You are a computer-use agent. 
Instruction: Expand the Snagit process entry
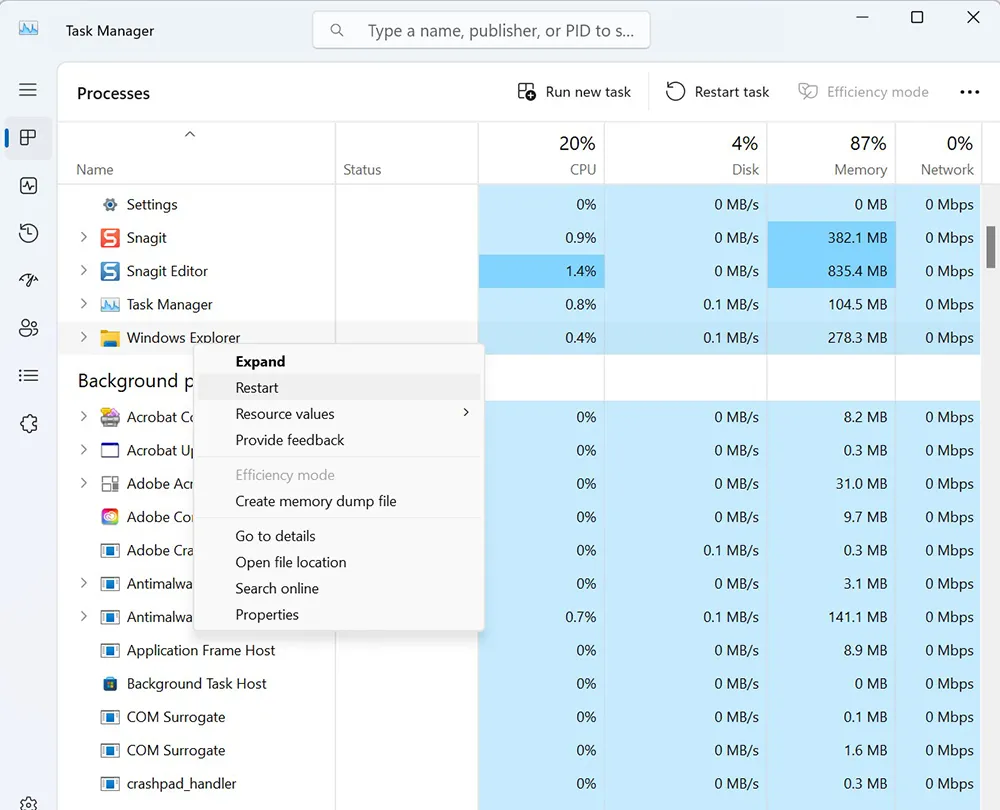point(82,238)
